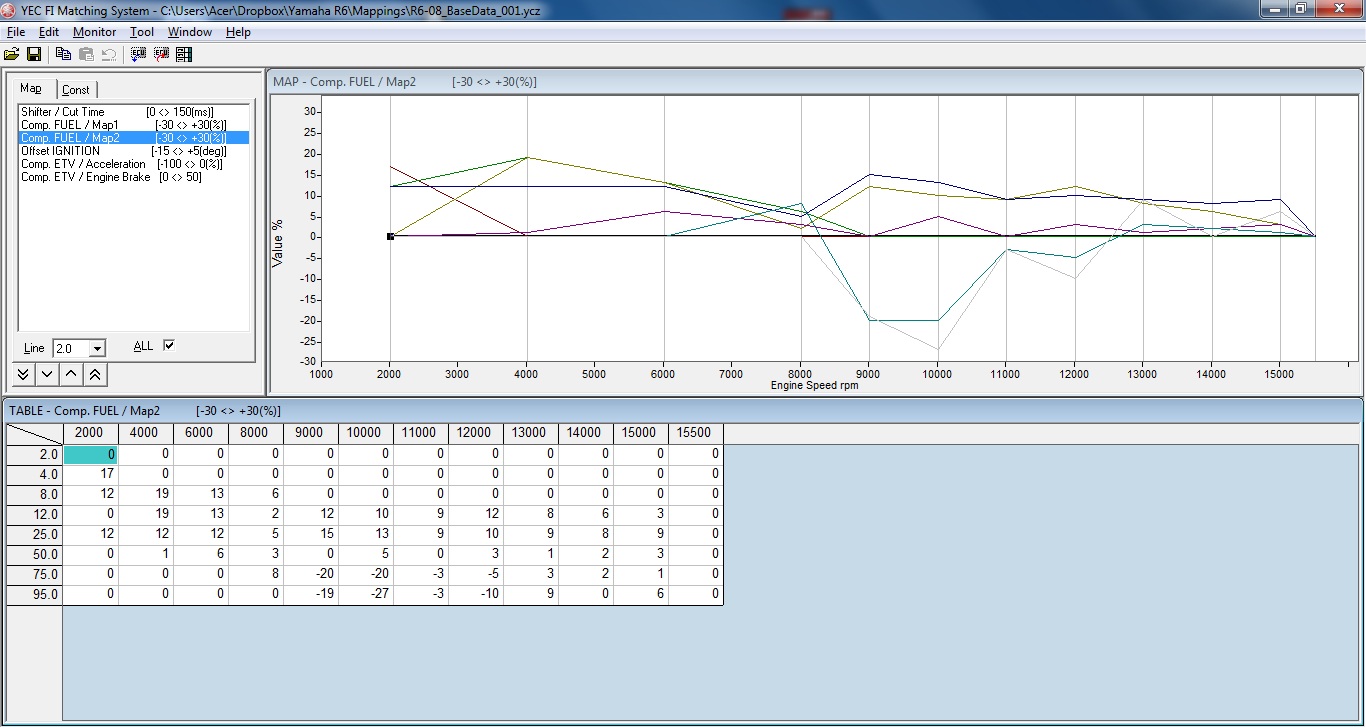Click the ECU icon with red arrow

click(161, 54)
